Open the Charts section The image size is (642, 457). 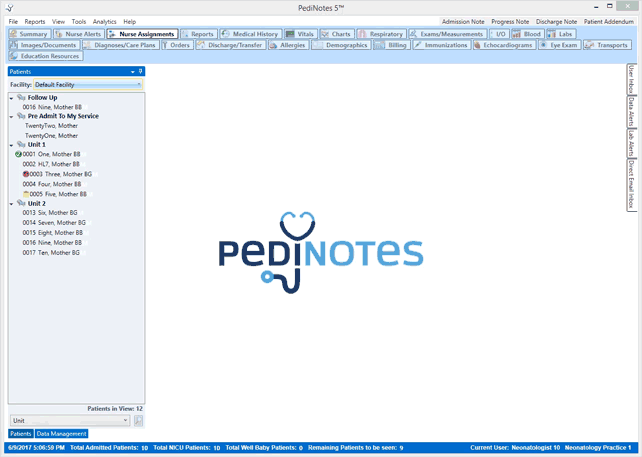pyautogui.click(x=337, y=34)
